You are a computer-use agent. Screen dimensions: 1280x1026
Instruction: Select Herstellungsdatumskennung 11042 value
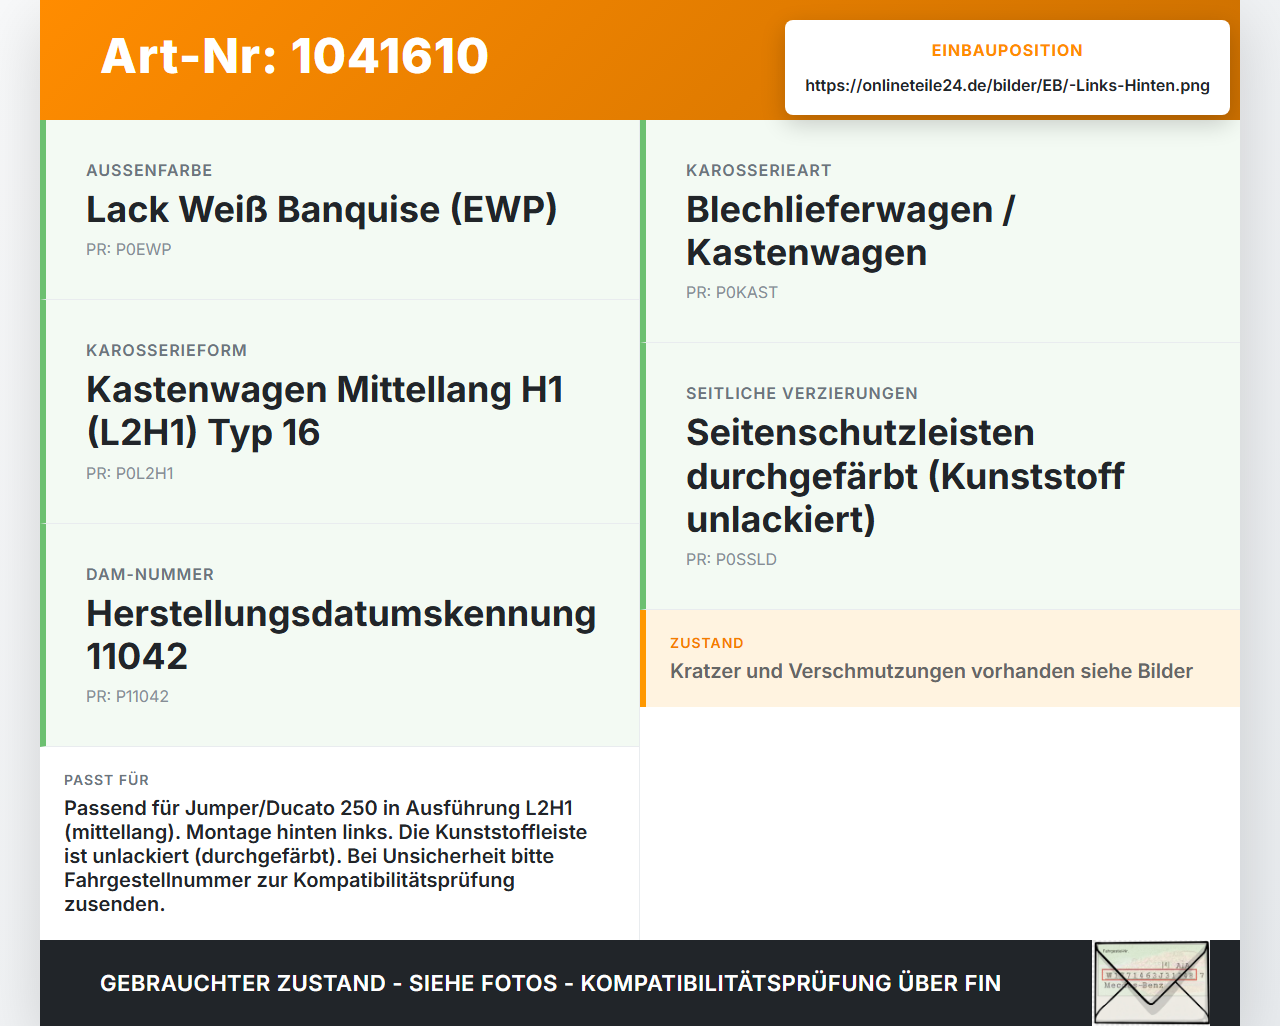(x=341, y=635)
